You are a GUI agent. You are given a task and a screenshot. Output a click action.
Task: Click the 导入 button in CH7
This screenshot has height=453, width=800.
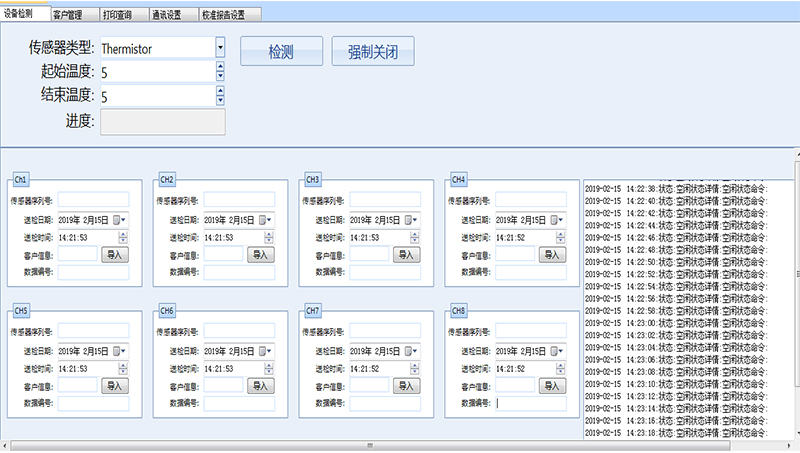click(x=407, y=386)
